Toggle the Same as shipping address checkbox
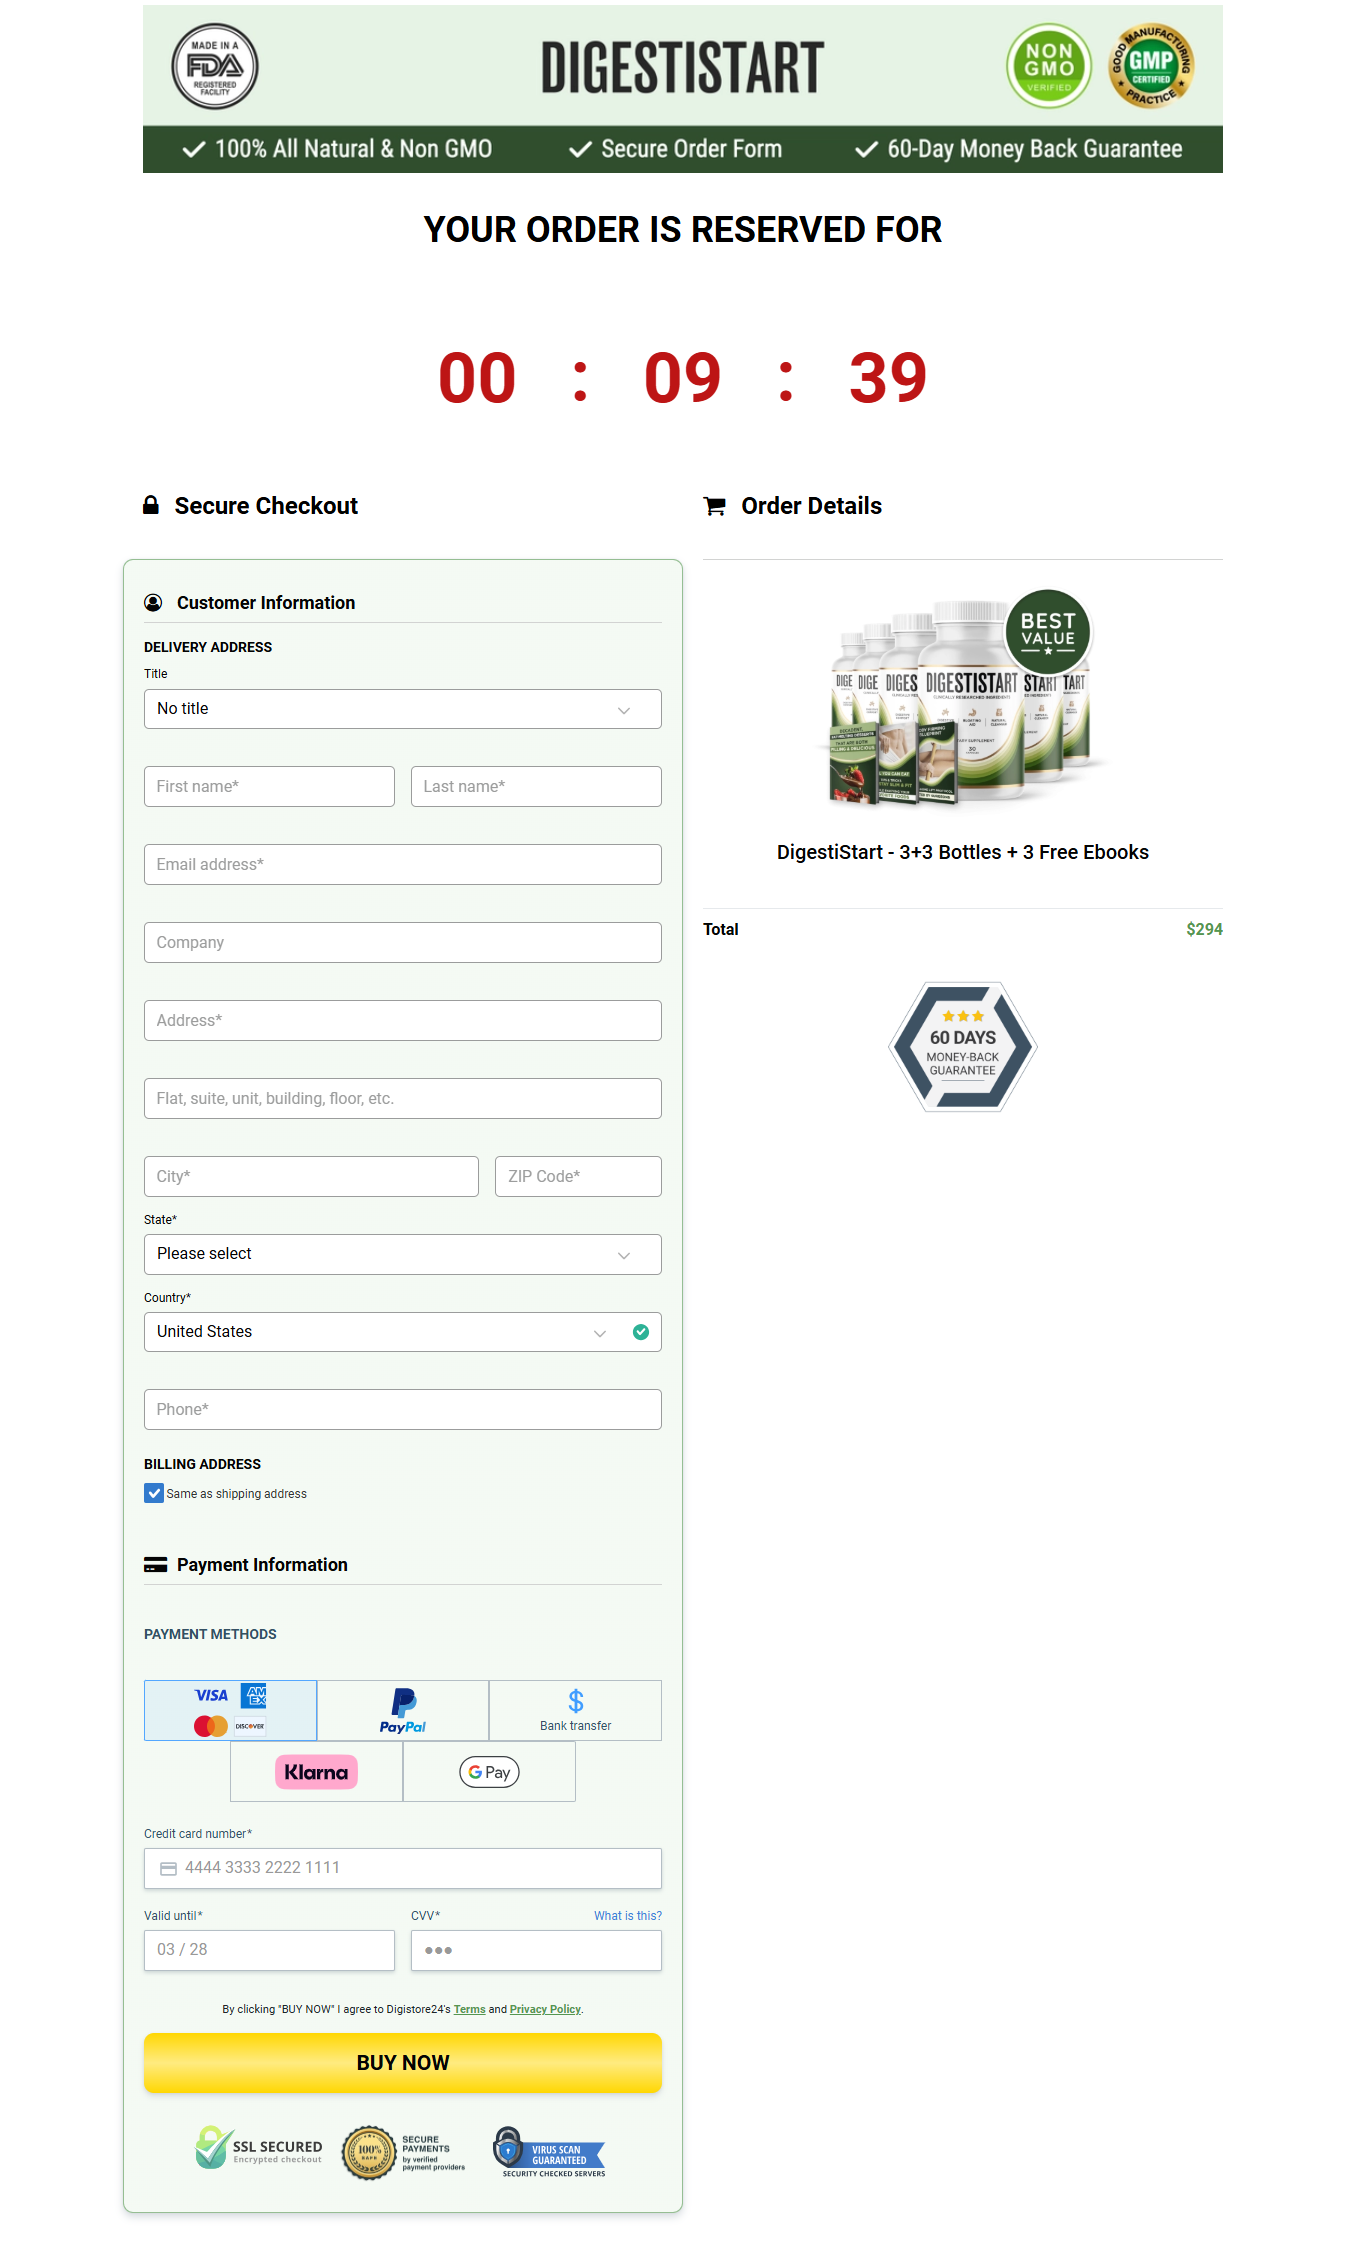This screenshot has width=1366, height=2243. (x=154, y=1493)
